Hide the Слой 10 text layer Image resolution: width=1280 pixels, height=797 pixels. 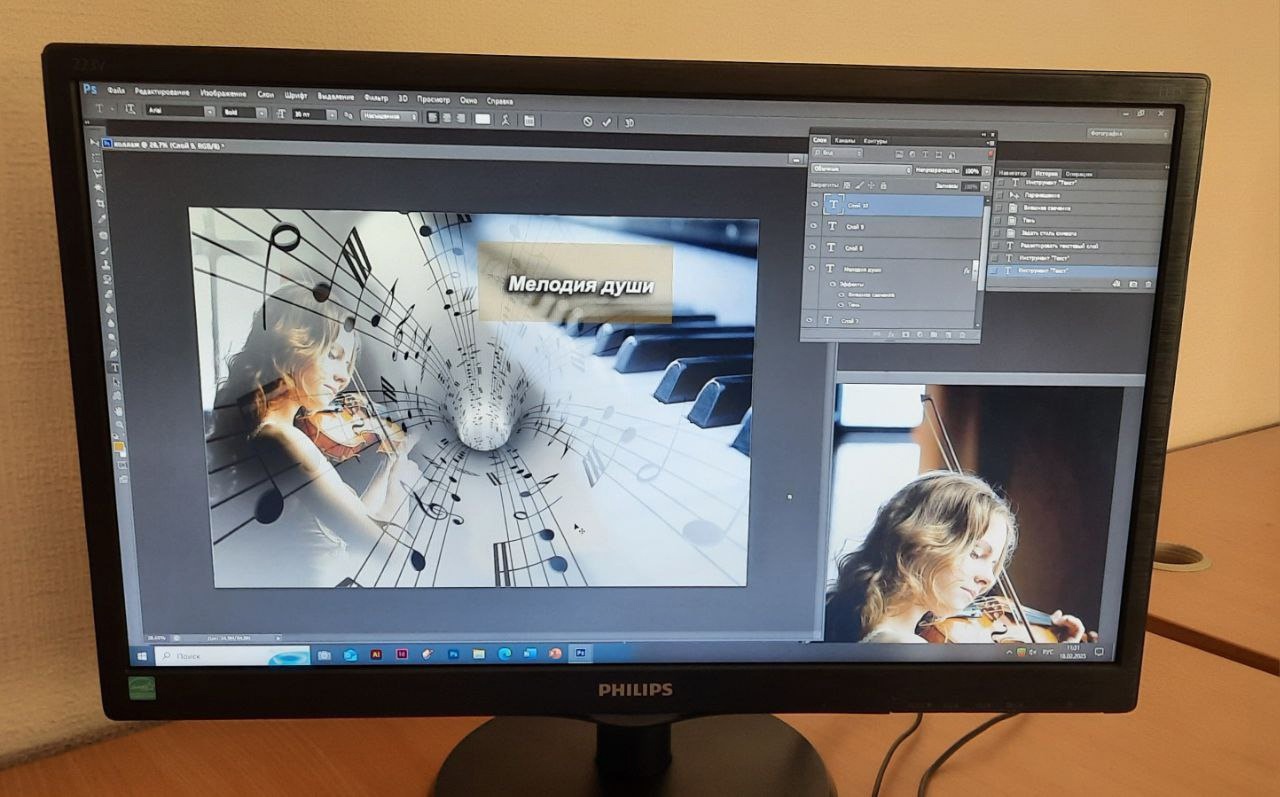(813, 205)
